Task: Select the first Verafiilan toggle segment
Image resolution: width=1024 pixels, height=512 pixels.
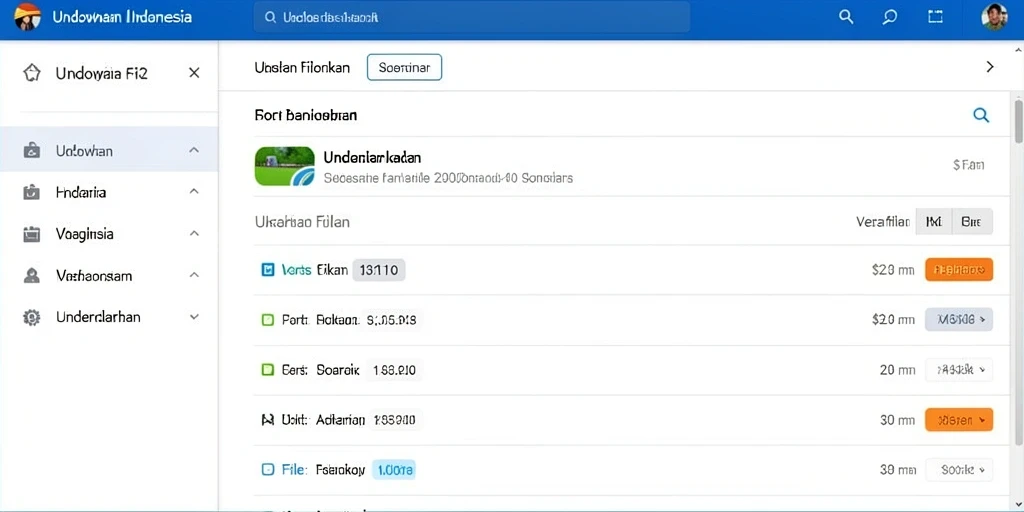Action: (934, 222)
